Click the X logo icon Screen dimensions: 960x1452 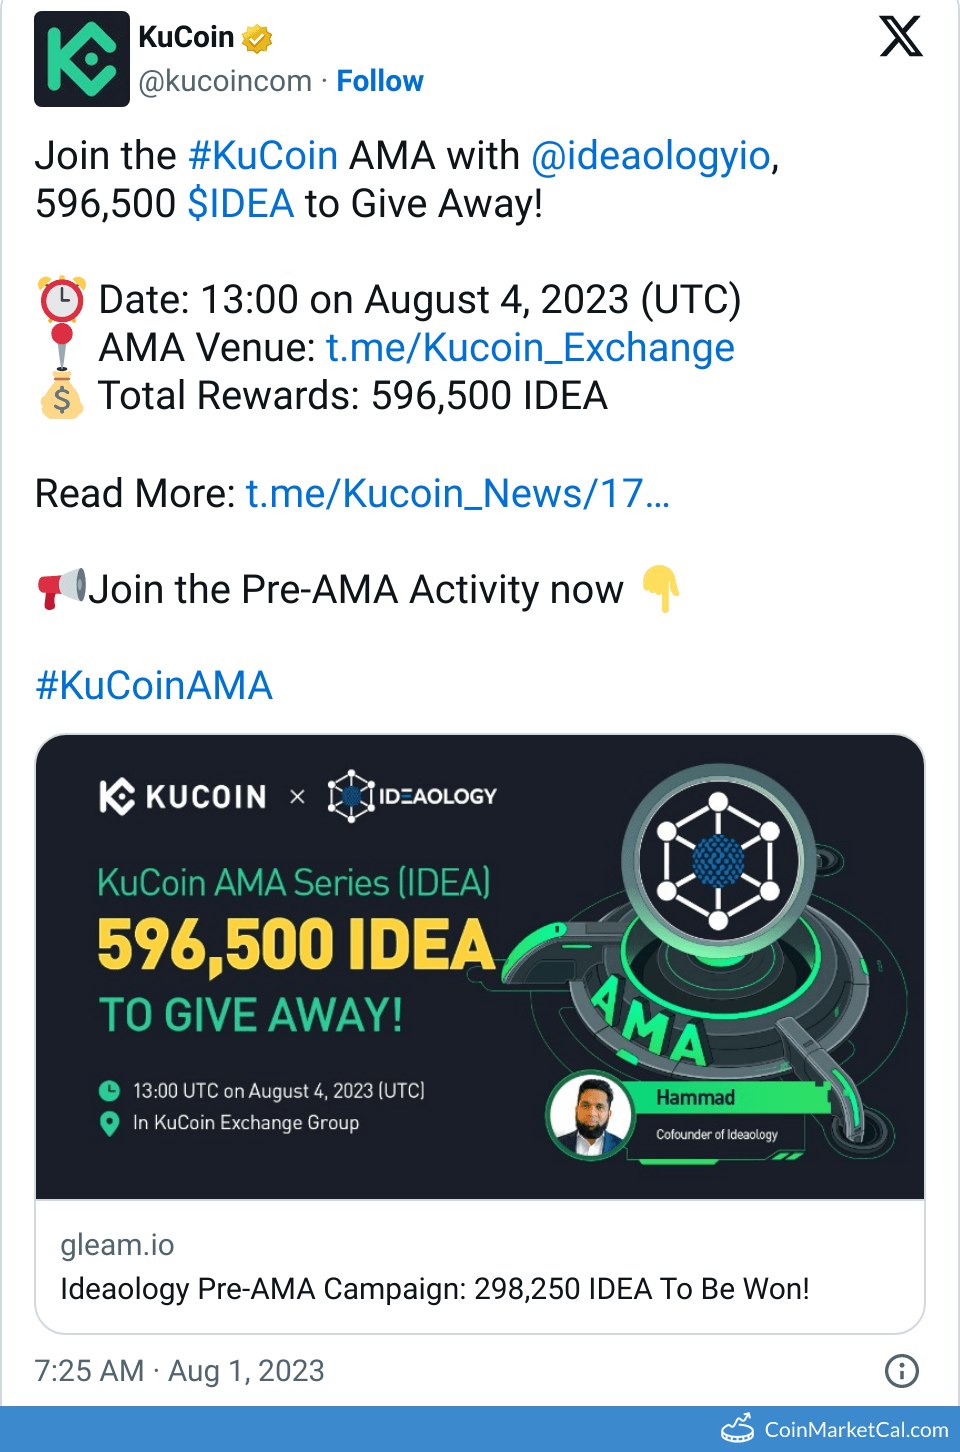[901, 36]
